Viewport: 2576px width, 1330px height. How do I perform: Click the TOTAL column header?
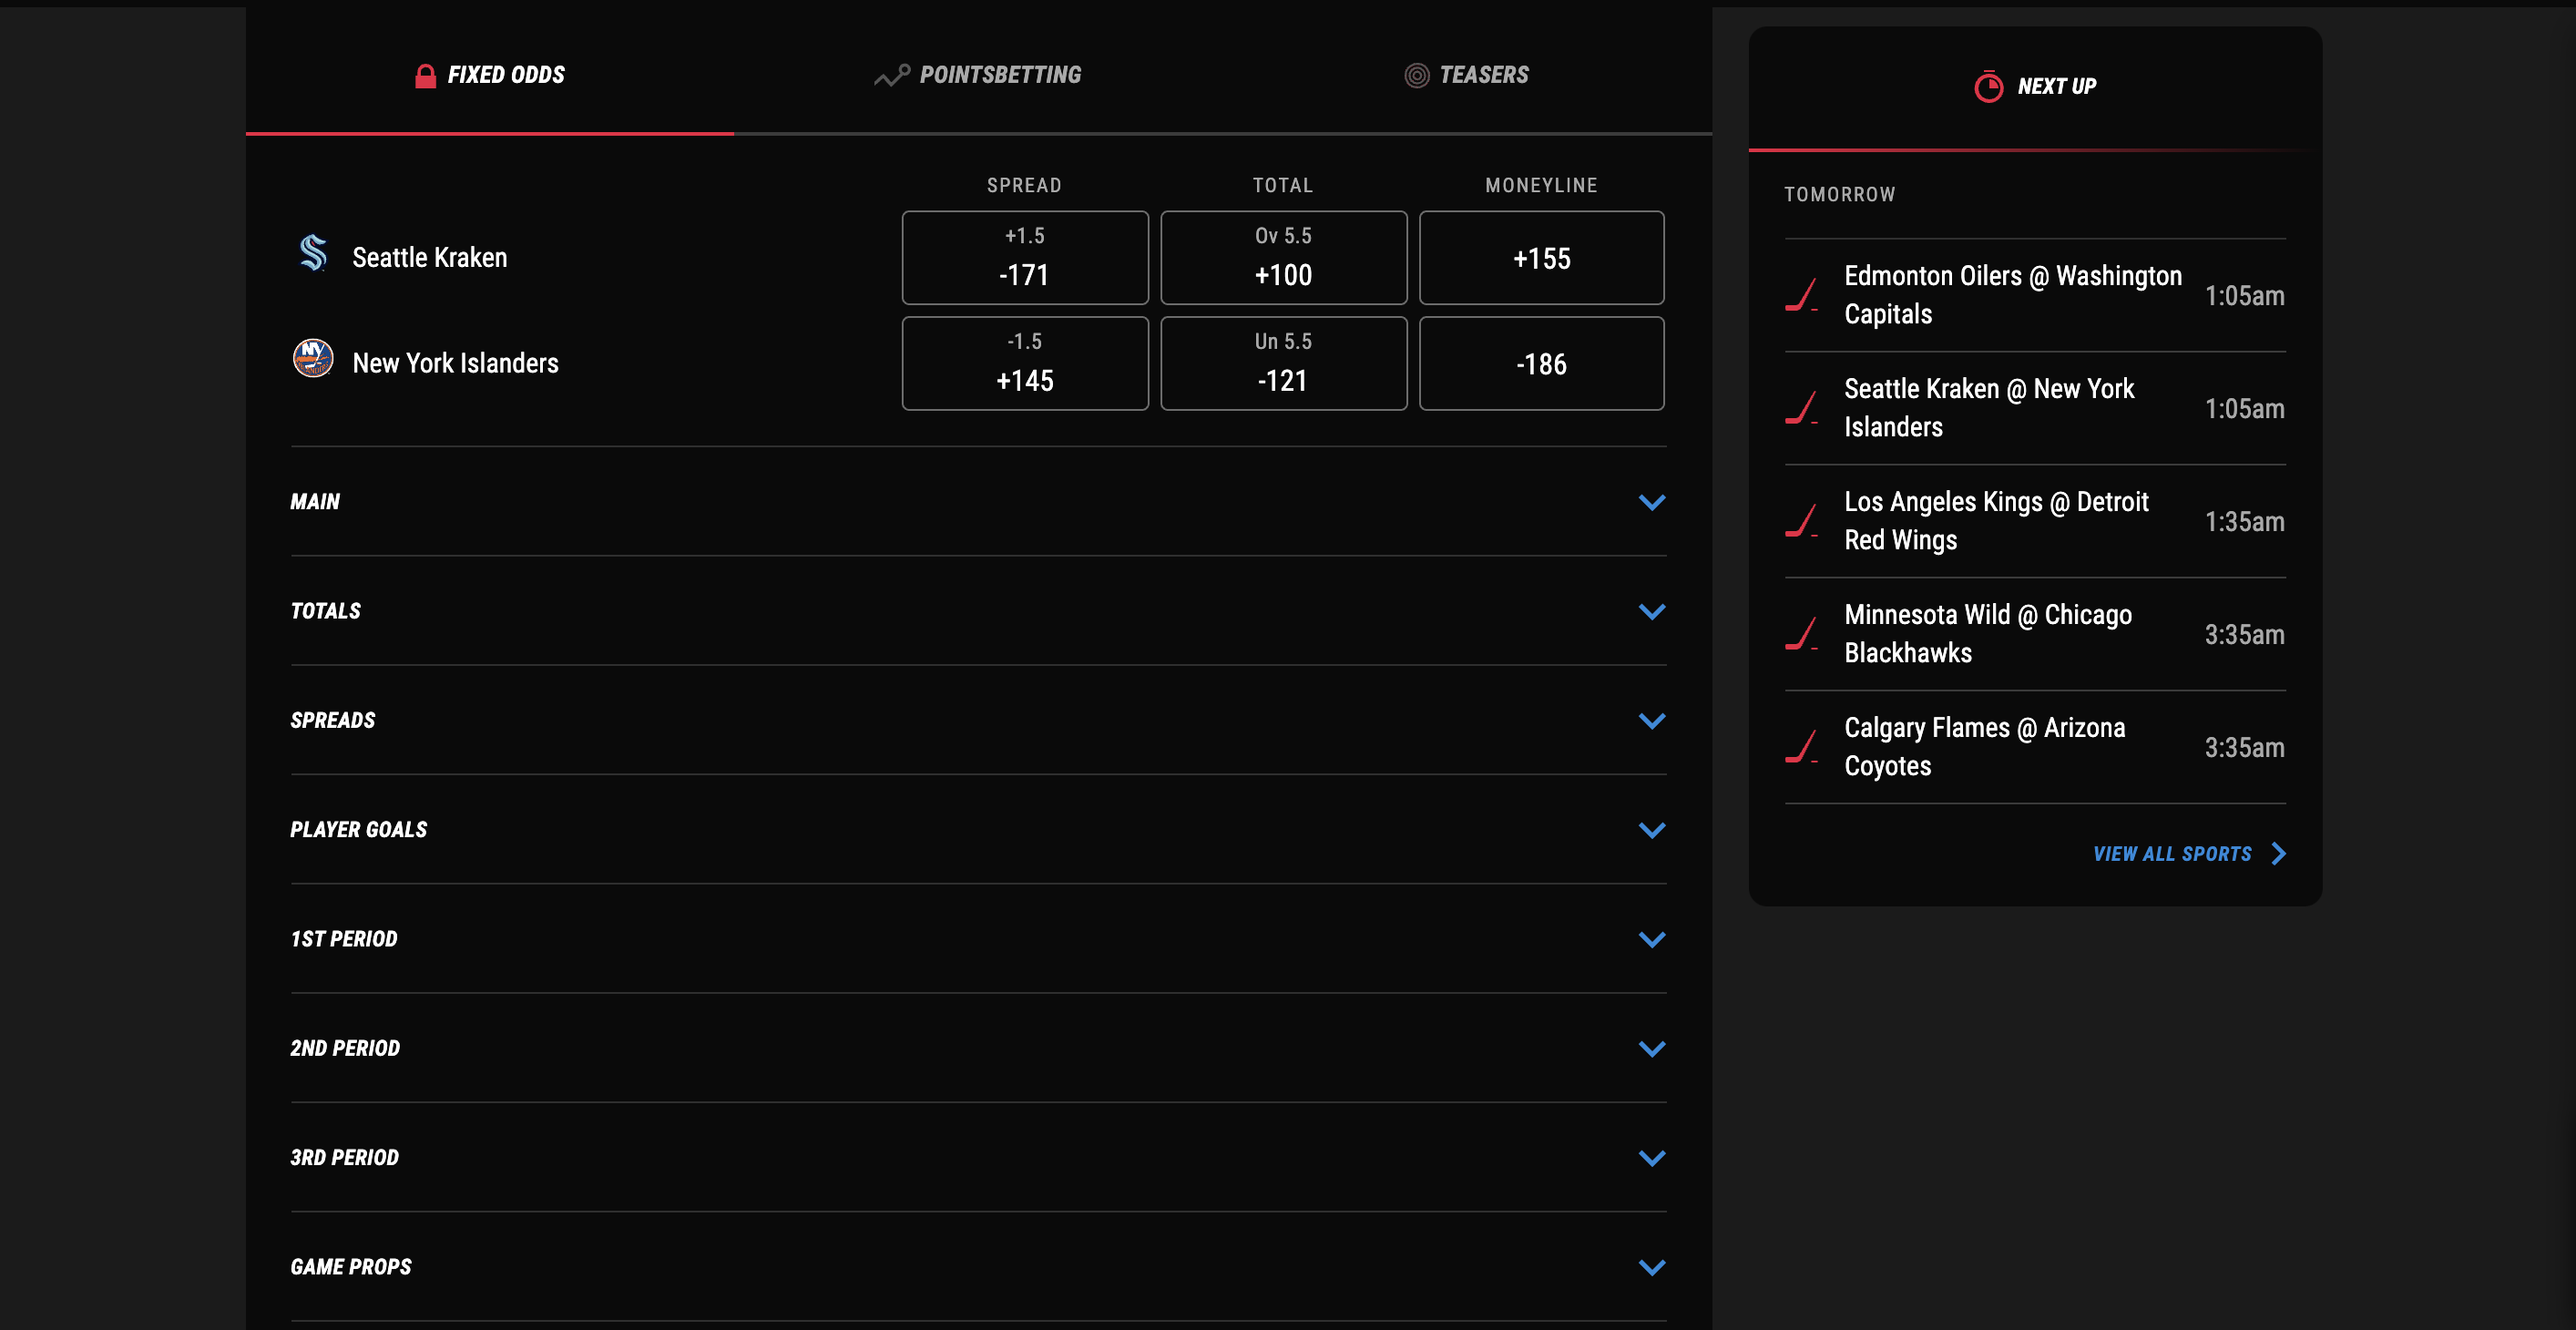tap(1283, 185)
